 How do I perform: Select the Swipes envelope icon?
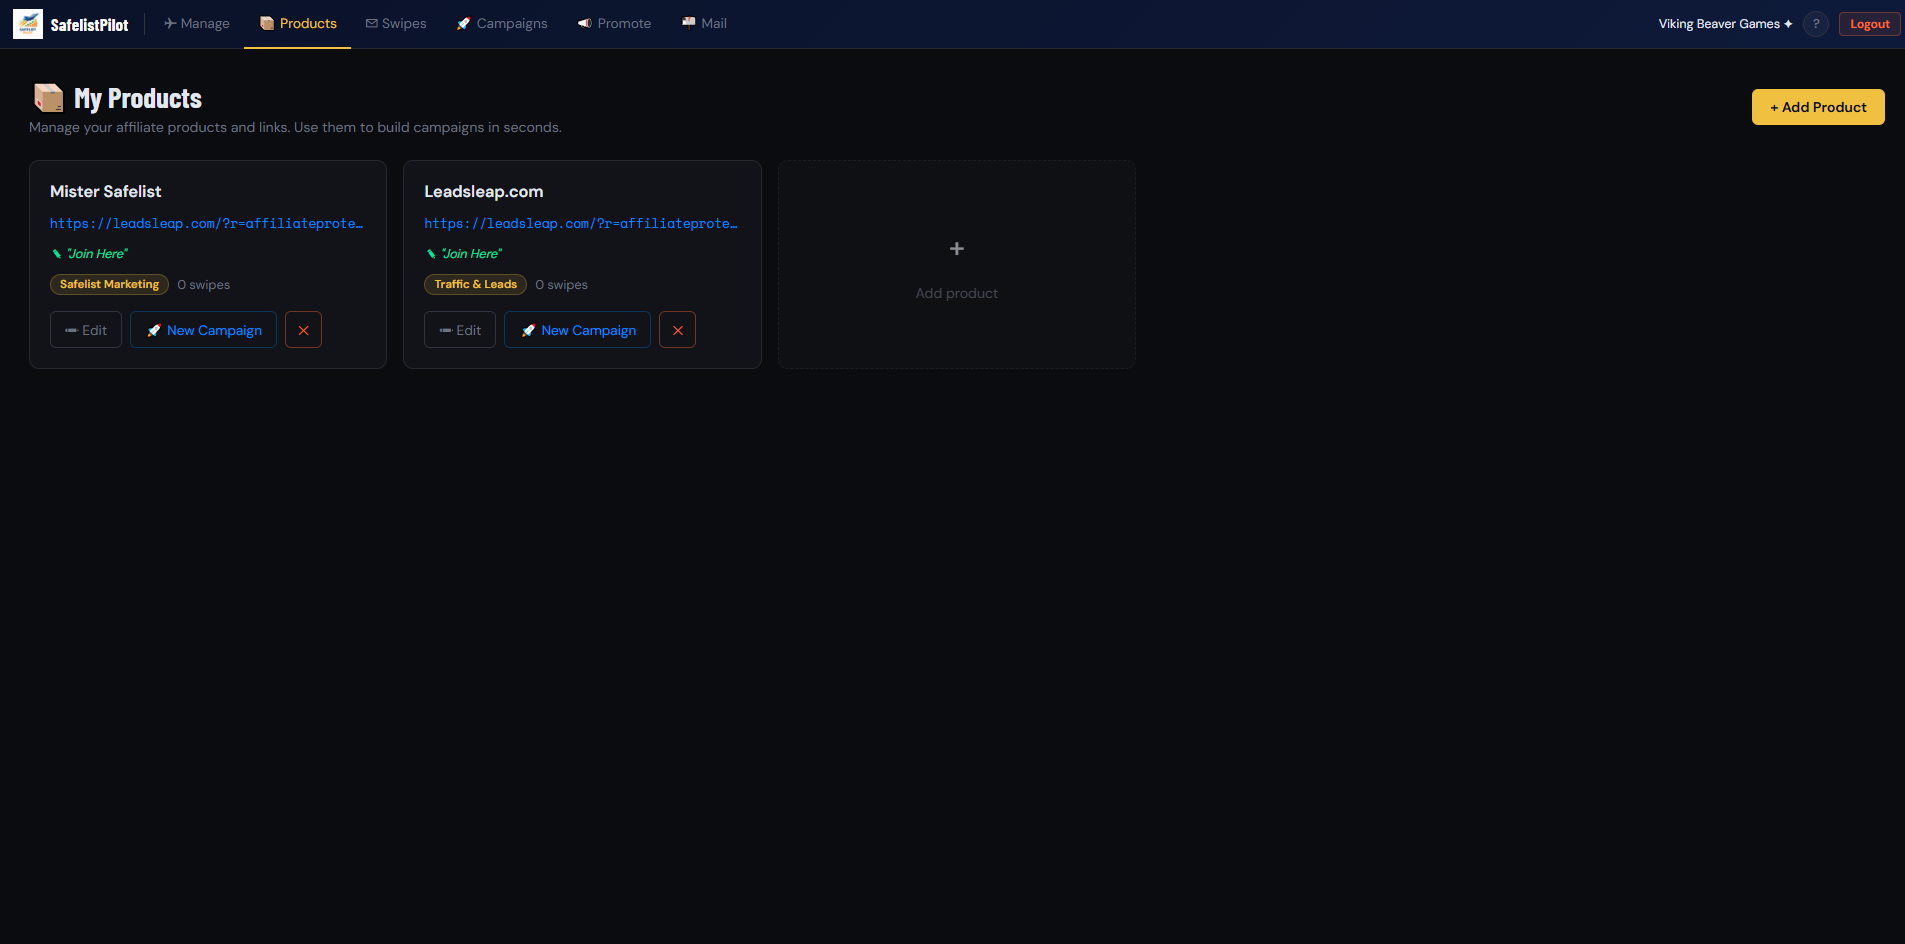pyautogui.click(x=370, y=23)
